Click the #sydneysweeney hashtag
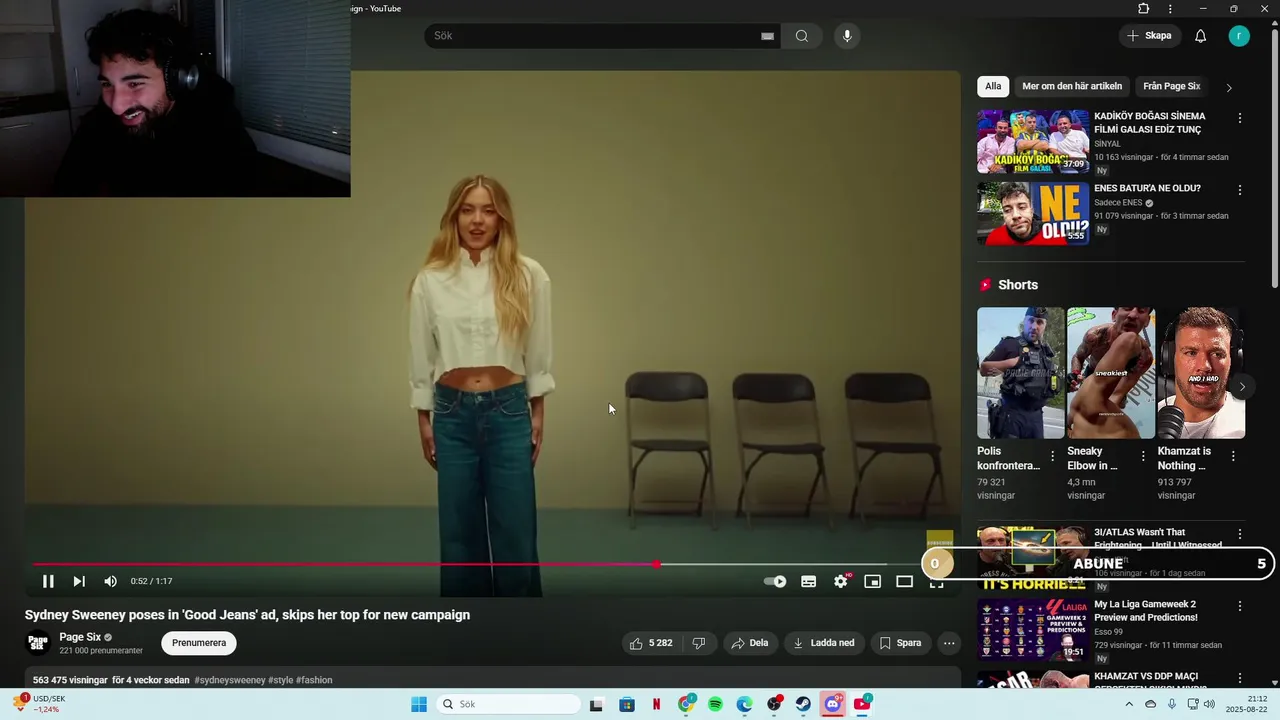 (x=230, y=680)
